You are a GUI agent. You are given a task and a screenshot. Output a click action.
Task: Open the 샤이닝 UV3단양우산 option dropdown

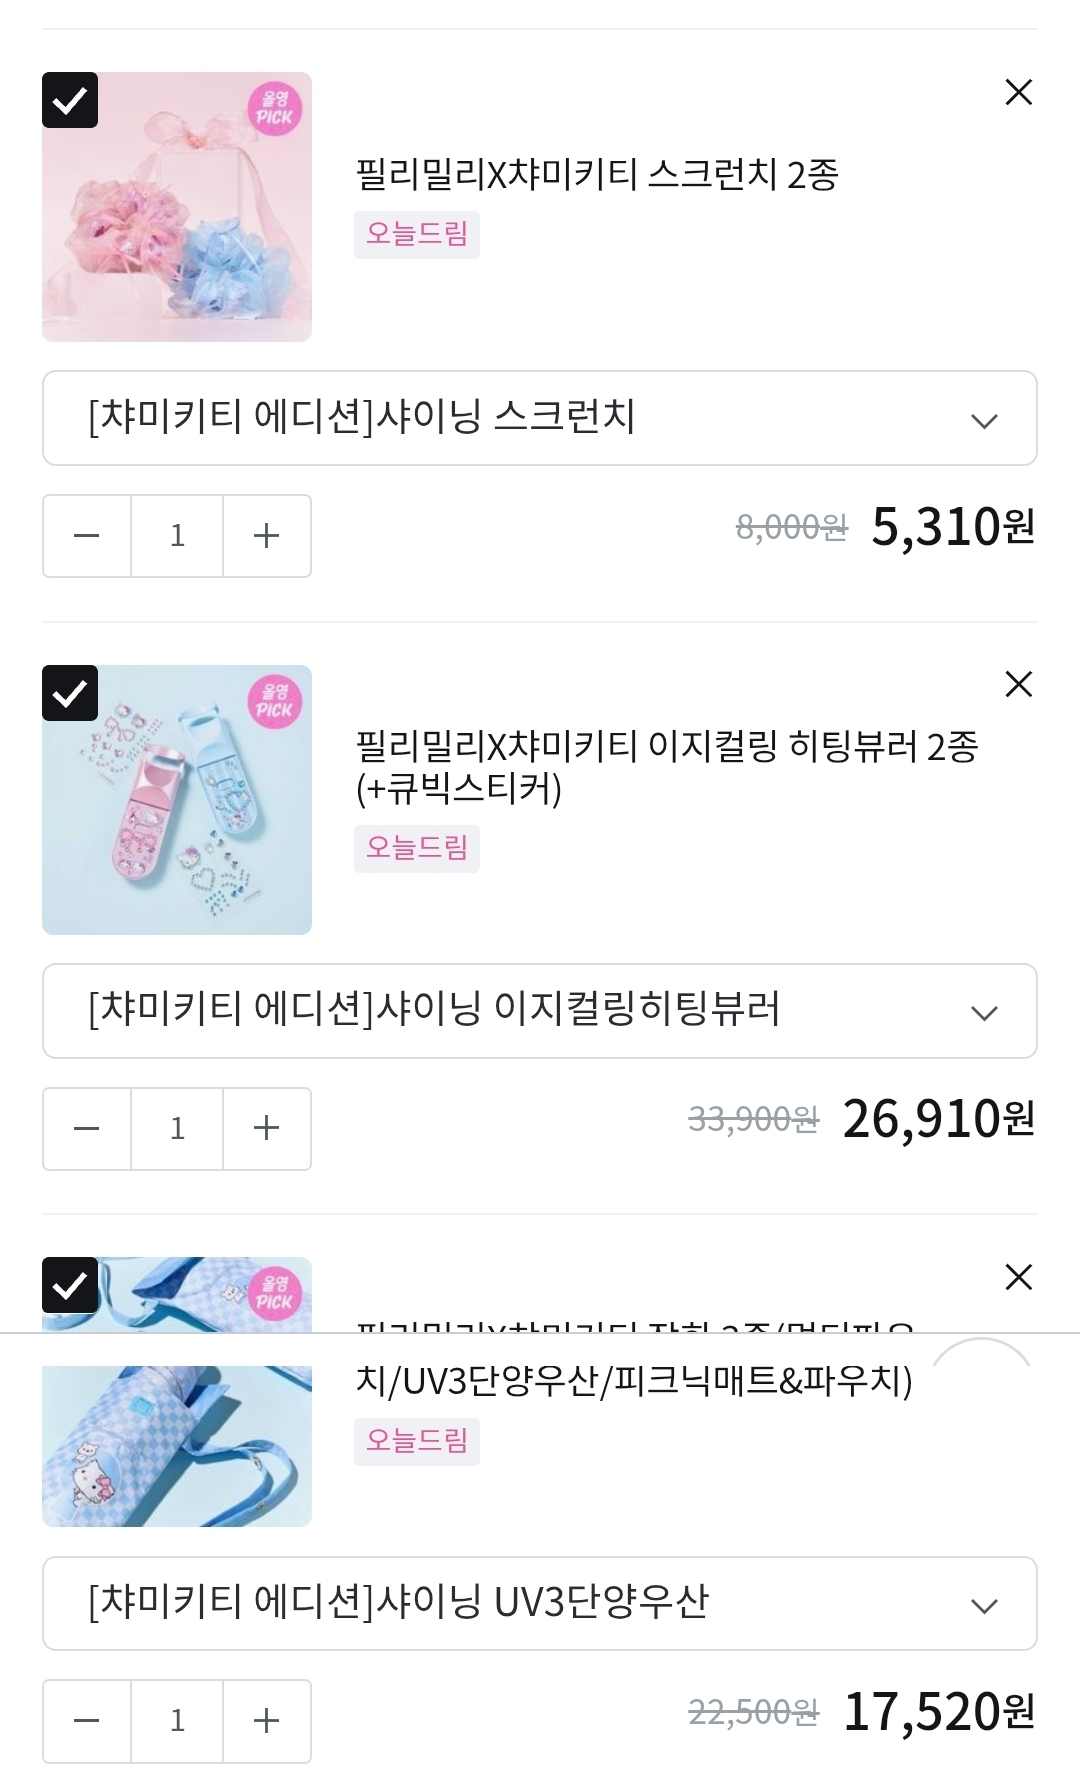coord(539,1603)
